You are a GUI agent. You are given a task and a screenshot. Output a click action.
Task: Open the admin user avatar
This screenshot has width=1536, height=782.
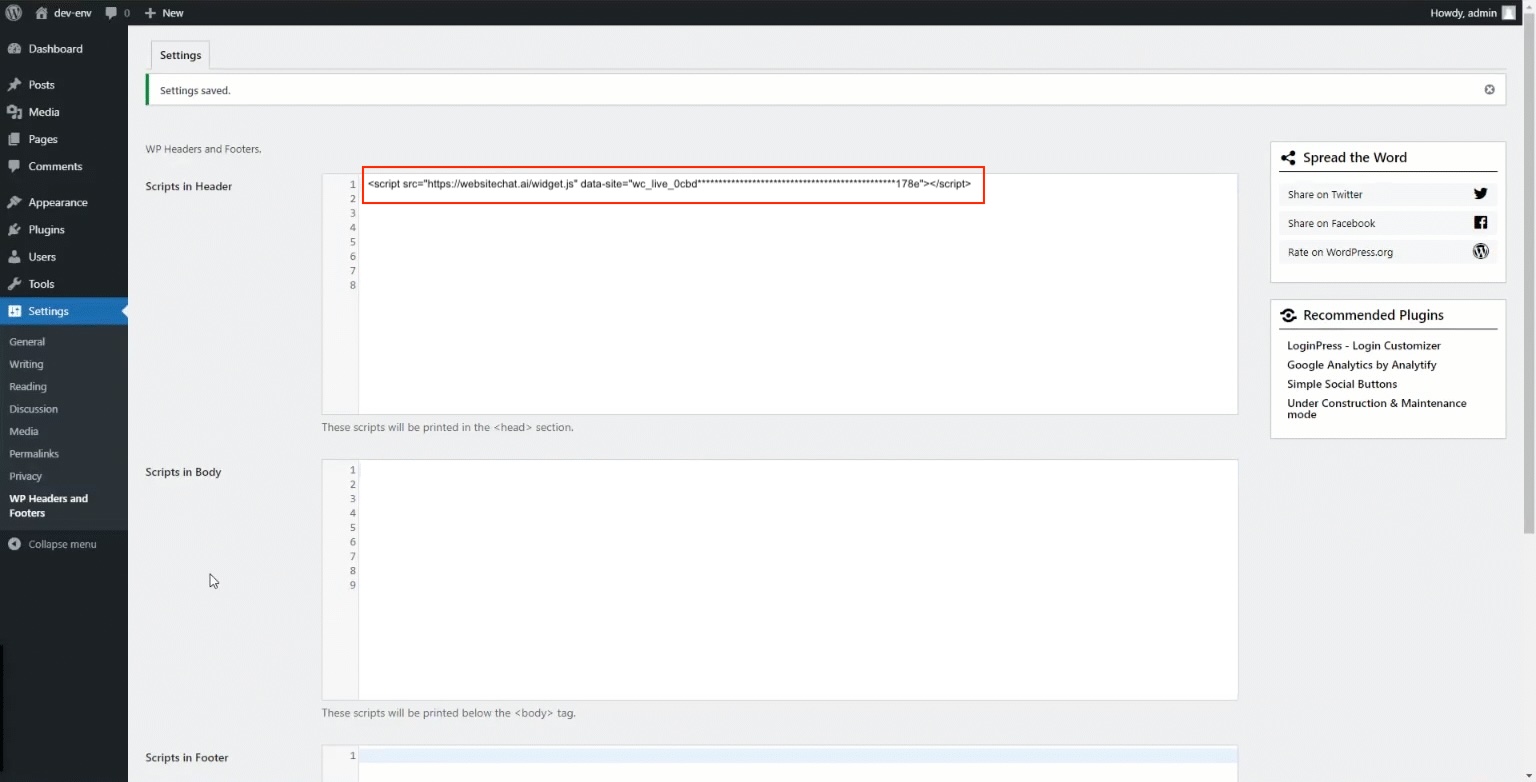click(x=1508, y=13)
